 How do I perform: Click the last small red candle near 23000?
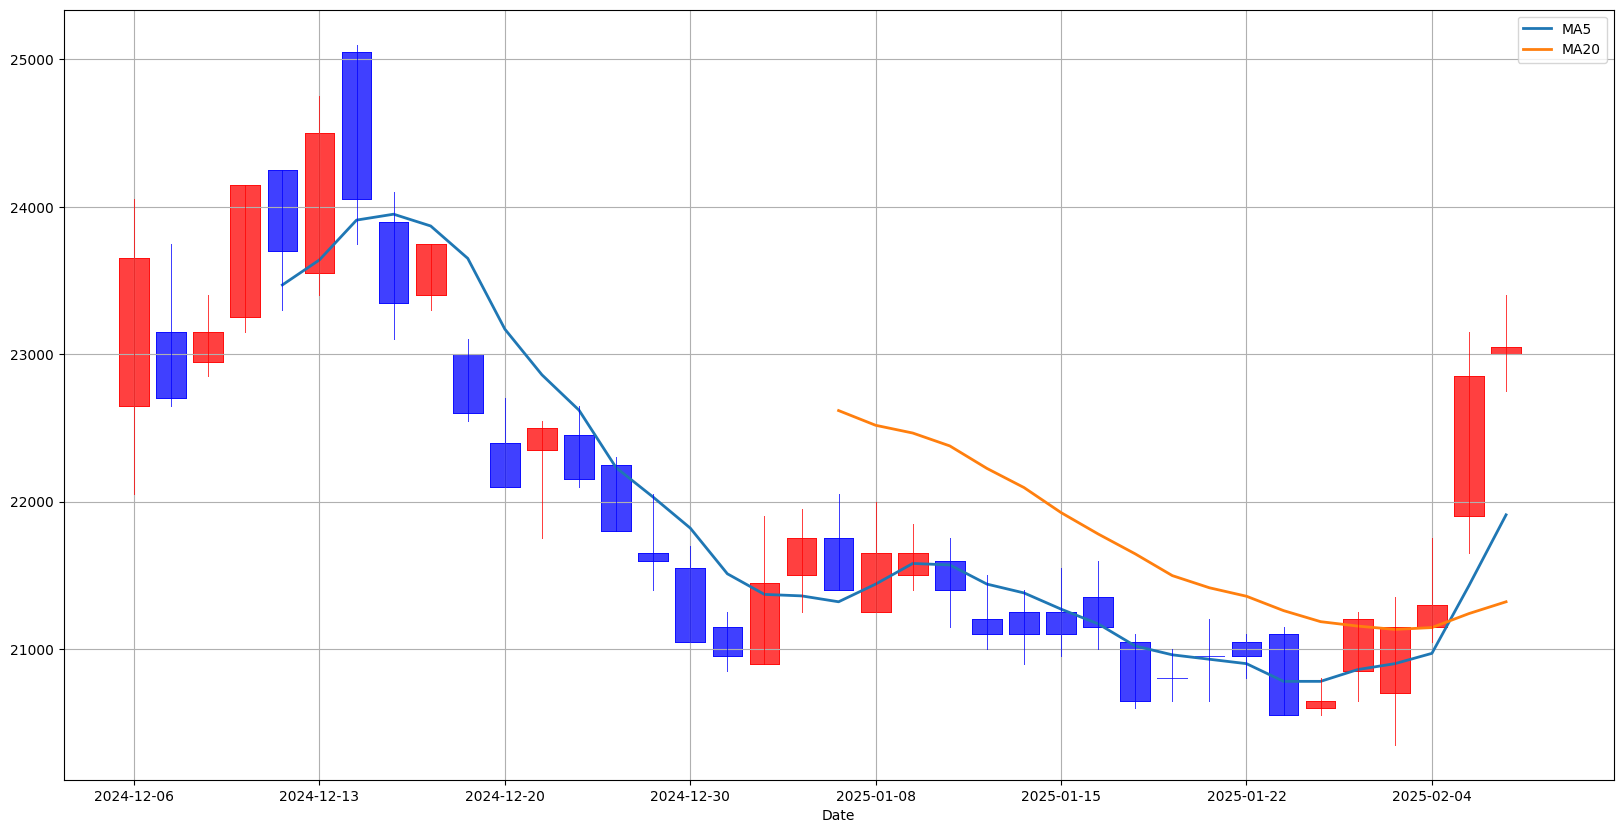pos(1506,350)
